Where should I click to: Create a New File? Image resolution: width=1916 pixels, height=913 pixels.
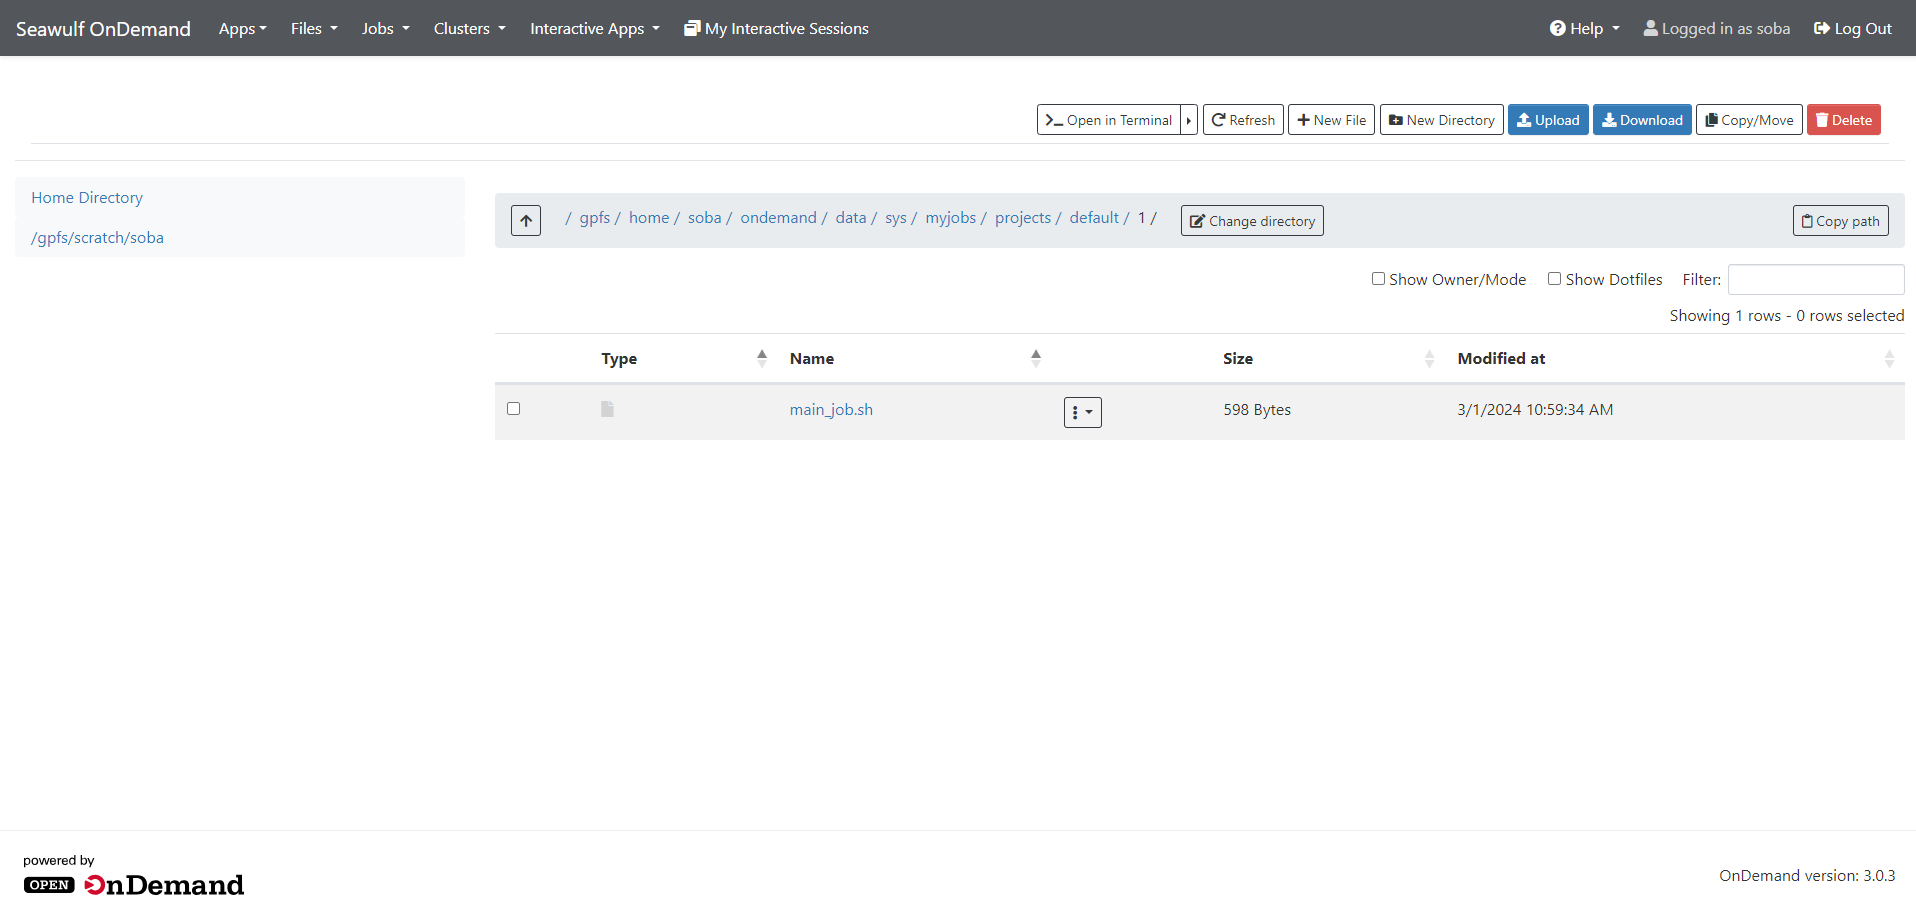pos(1331,120)
